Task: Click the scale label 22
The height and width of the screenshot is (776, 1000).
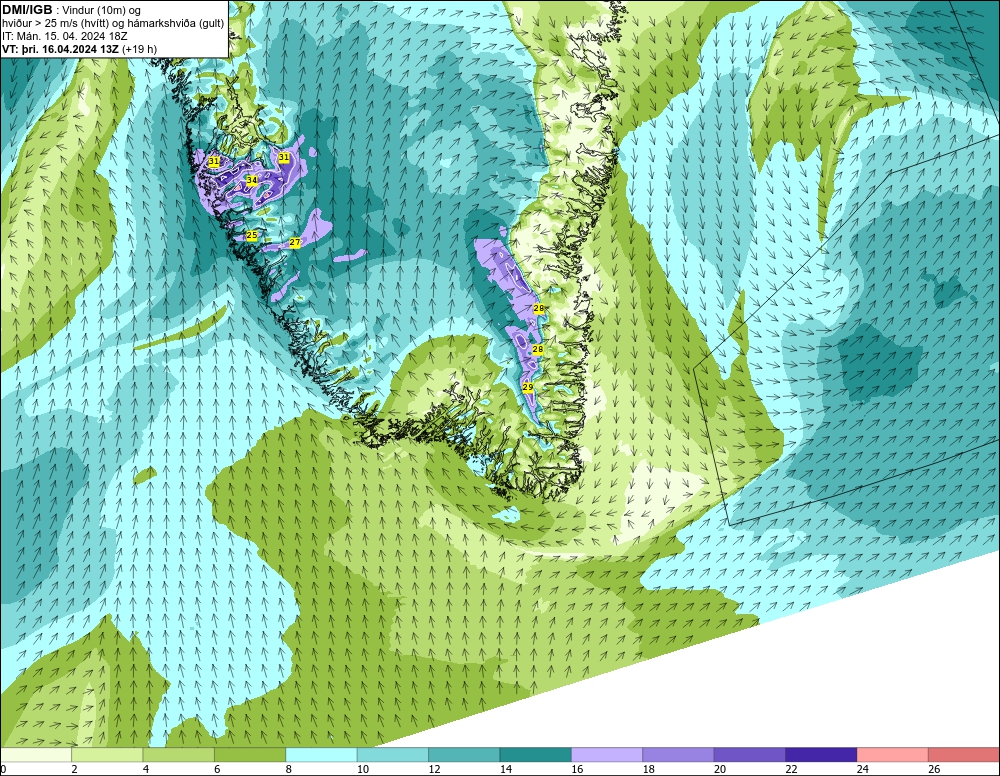Action: tap(791, 769)
